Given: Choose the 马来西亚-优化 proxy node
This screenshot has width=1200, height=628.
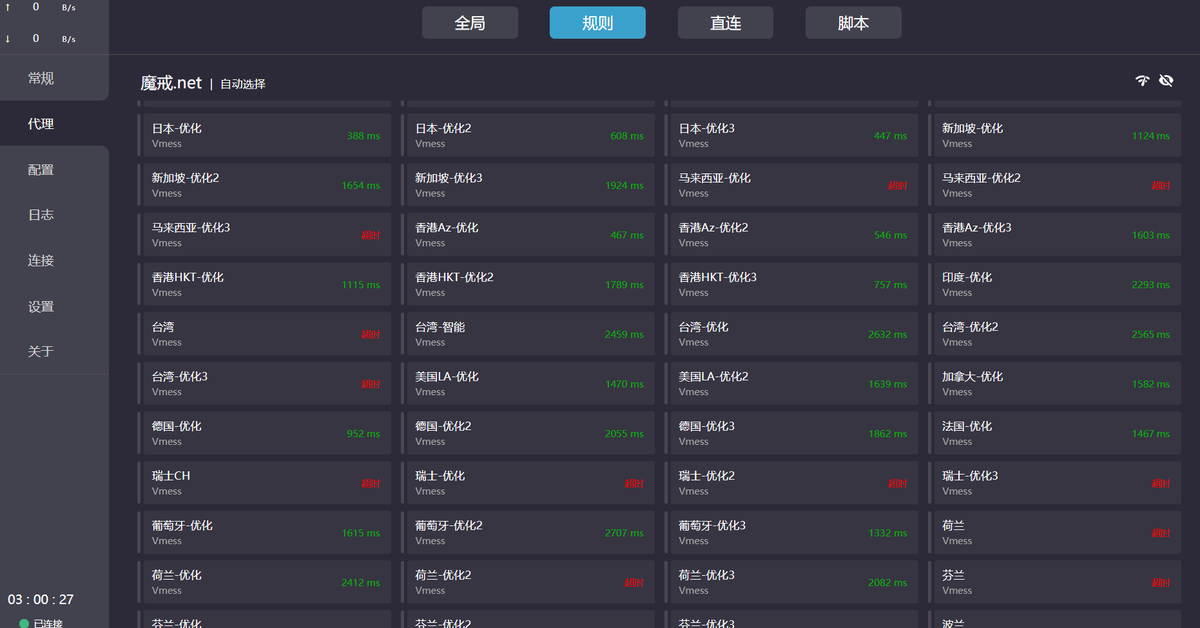Looking at the screenshot, I should tap(791, 185).
